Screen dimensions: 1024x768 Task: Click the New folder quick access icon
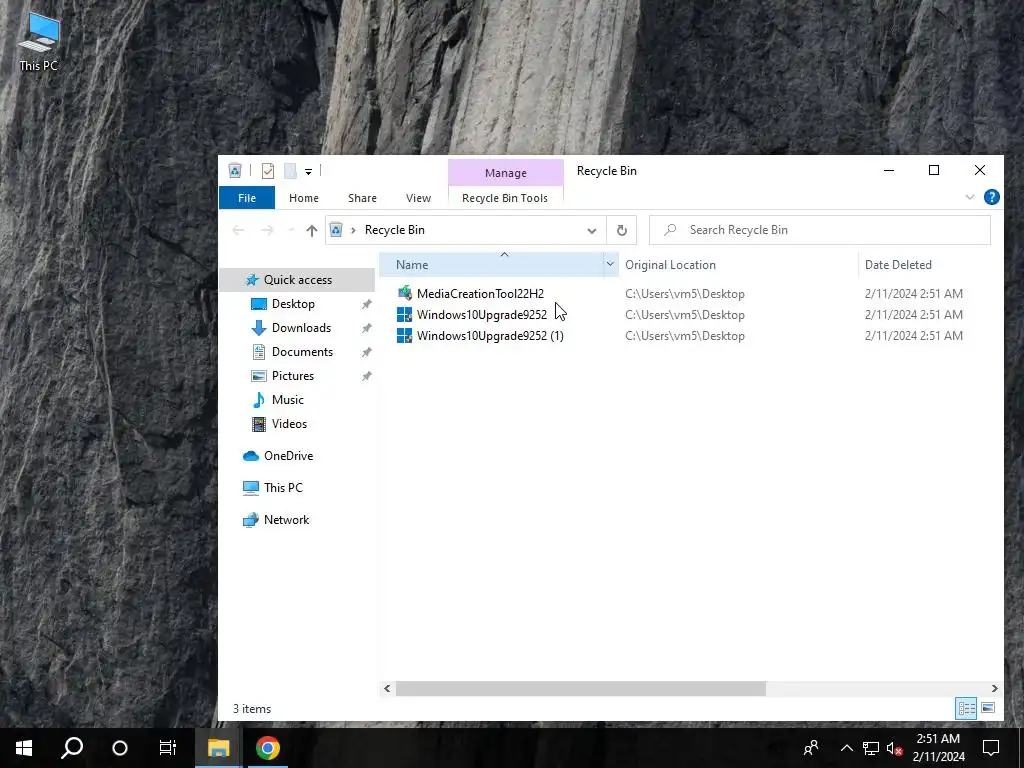(x=291, y=171)
